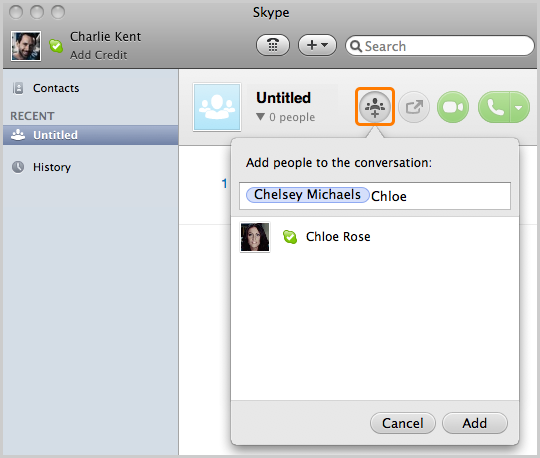This screenshot has height=458, width=540.
Task: Click the green online status icon beside Charlie Kent
Action: 56,46
